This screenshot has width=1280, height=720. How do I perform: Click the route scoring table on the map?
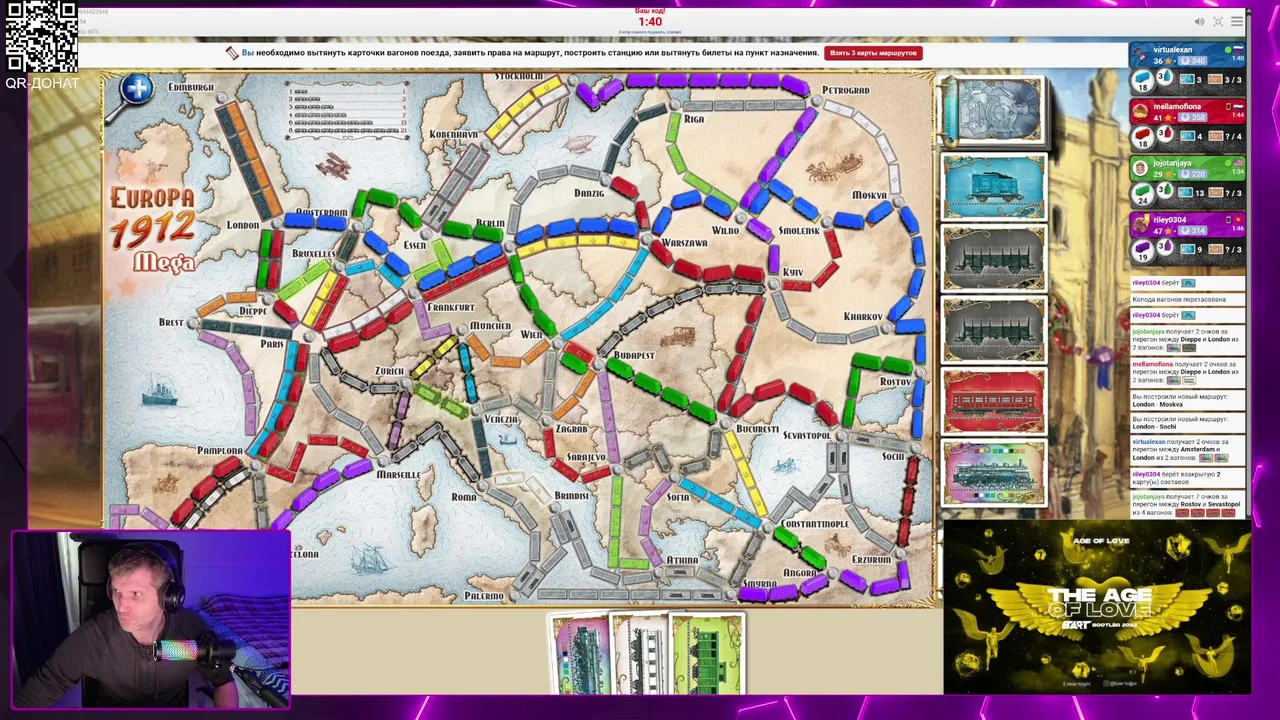click(x=348, y=110)
